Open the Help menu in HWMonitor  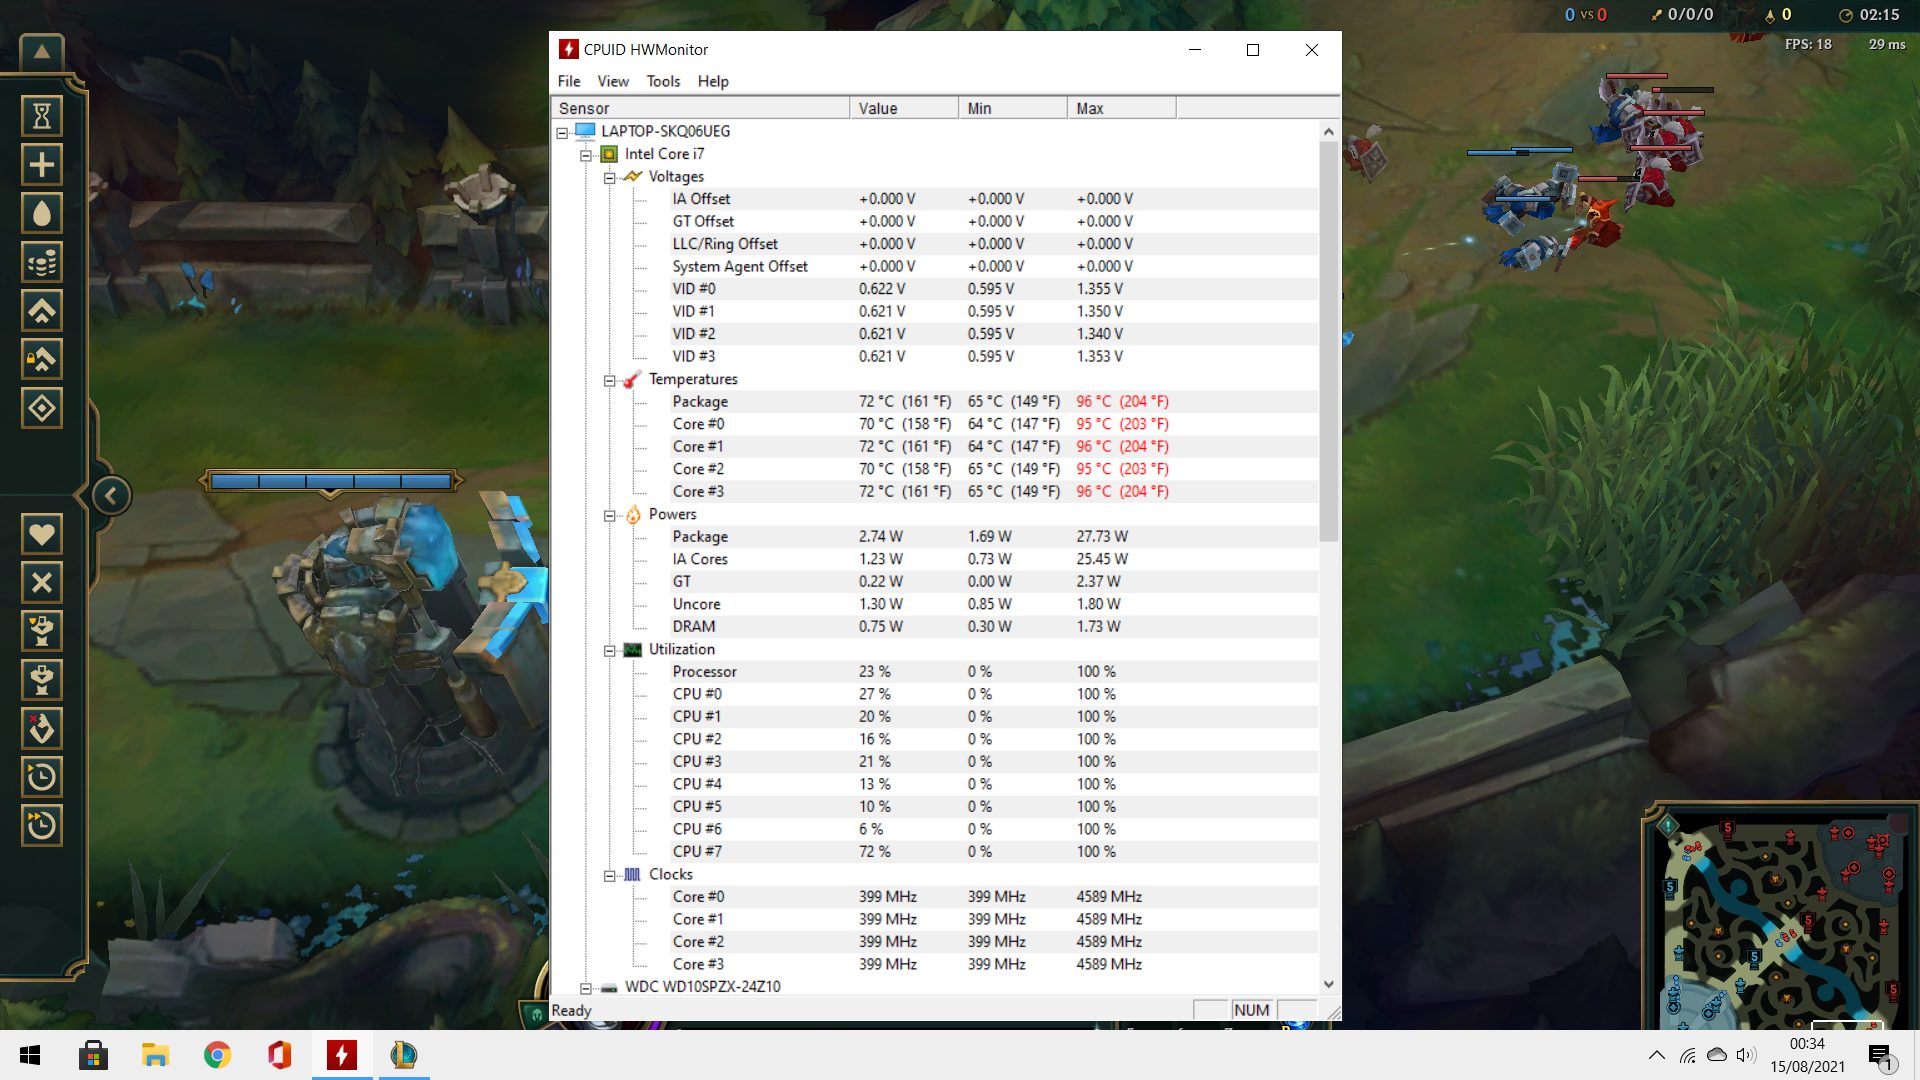click(713, 81)
